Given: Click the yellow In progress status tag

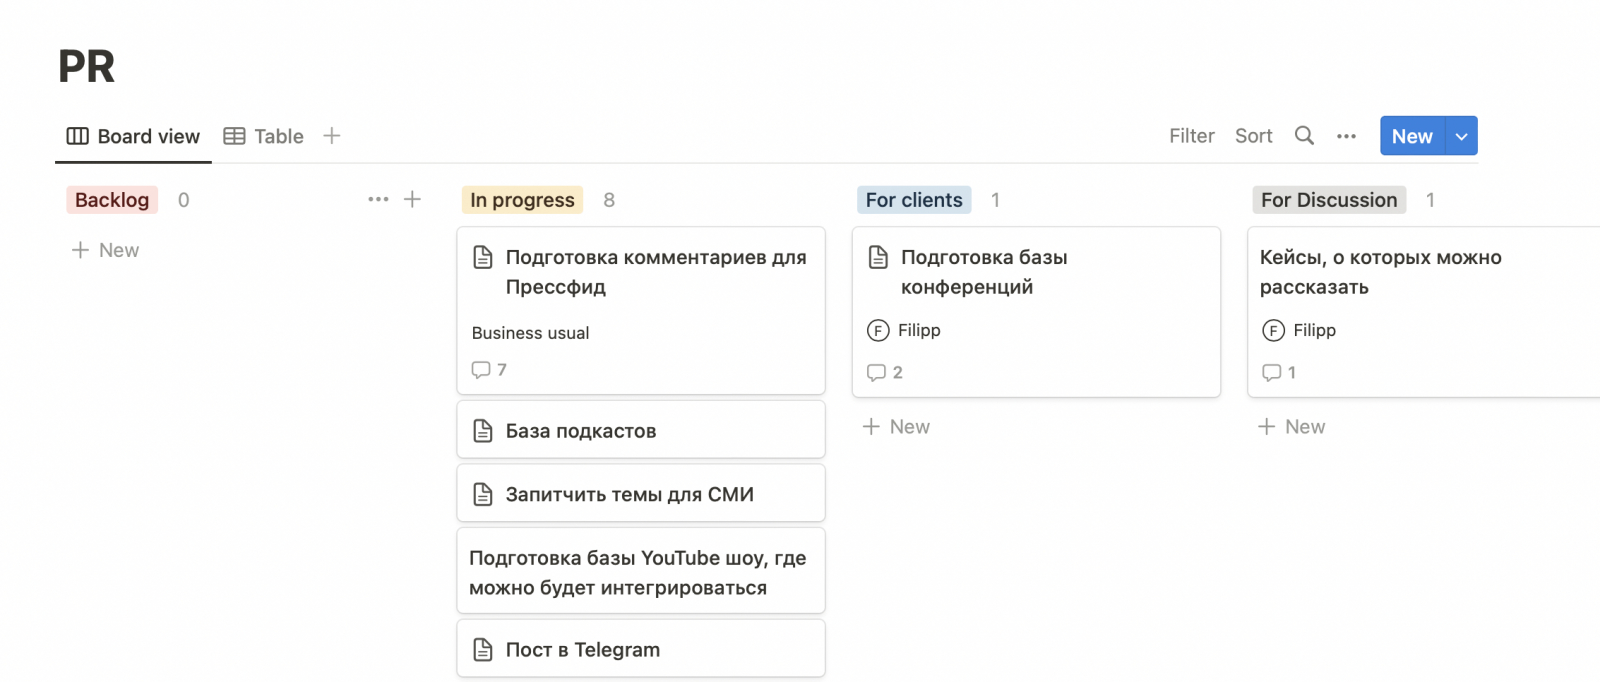Looking at the screenshot, I should [x=522, y=200].
